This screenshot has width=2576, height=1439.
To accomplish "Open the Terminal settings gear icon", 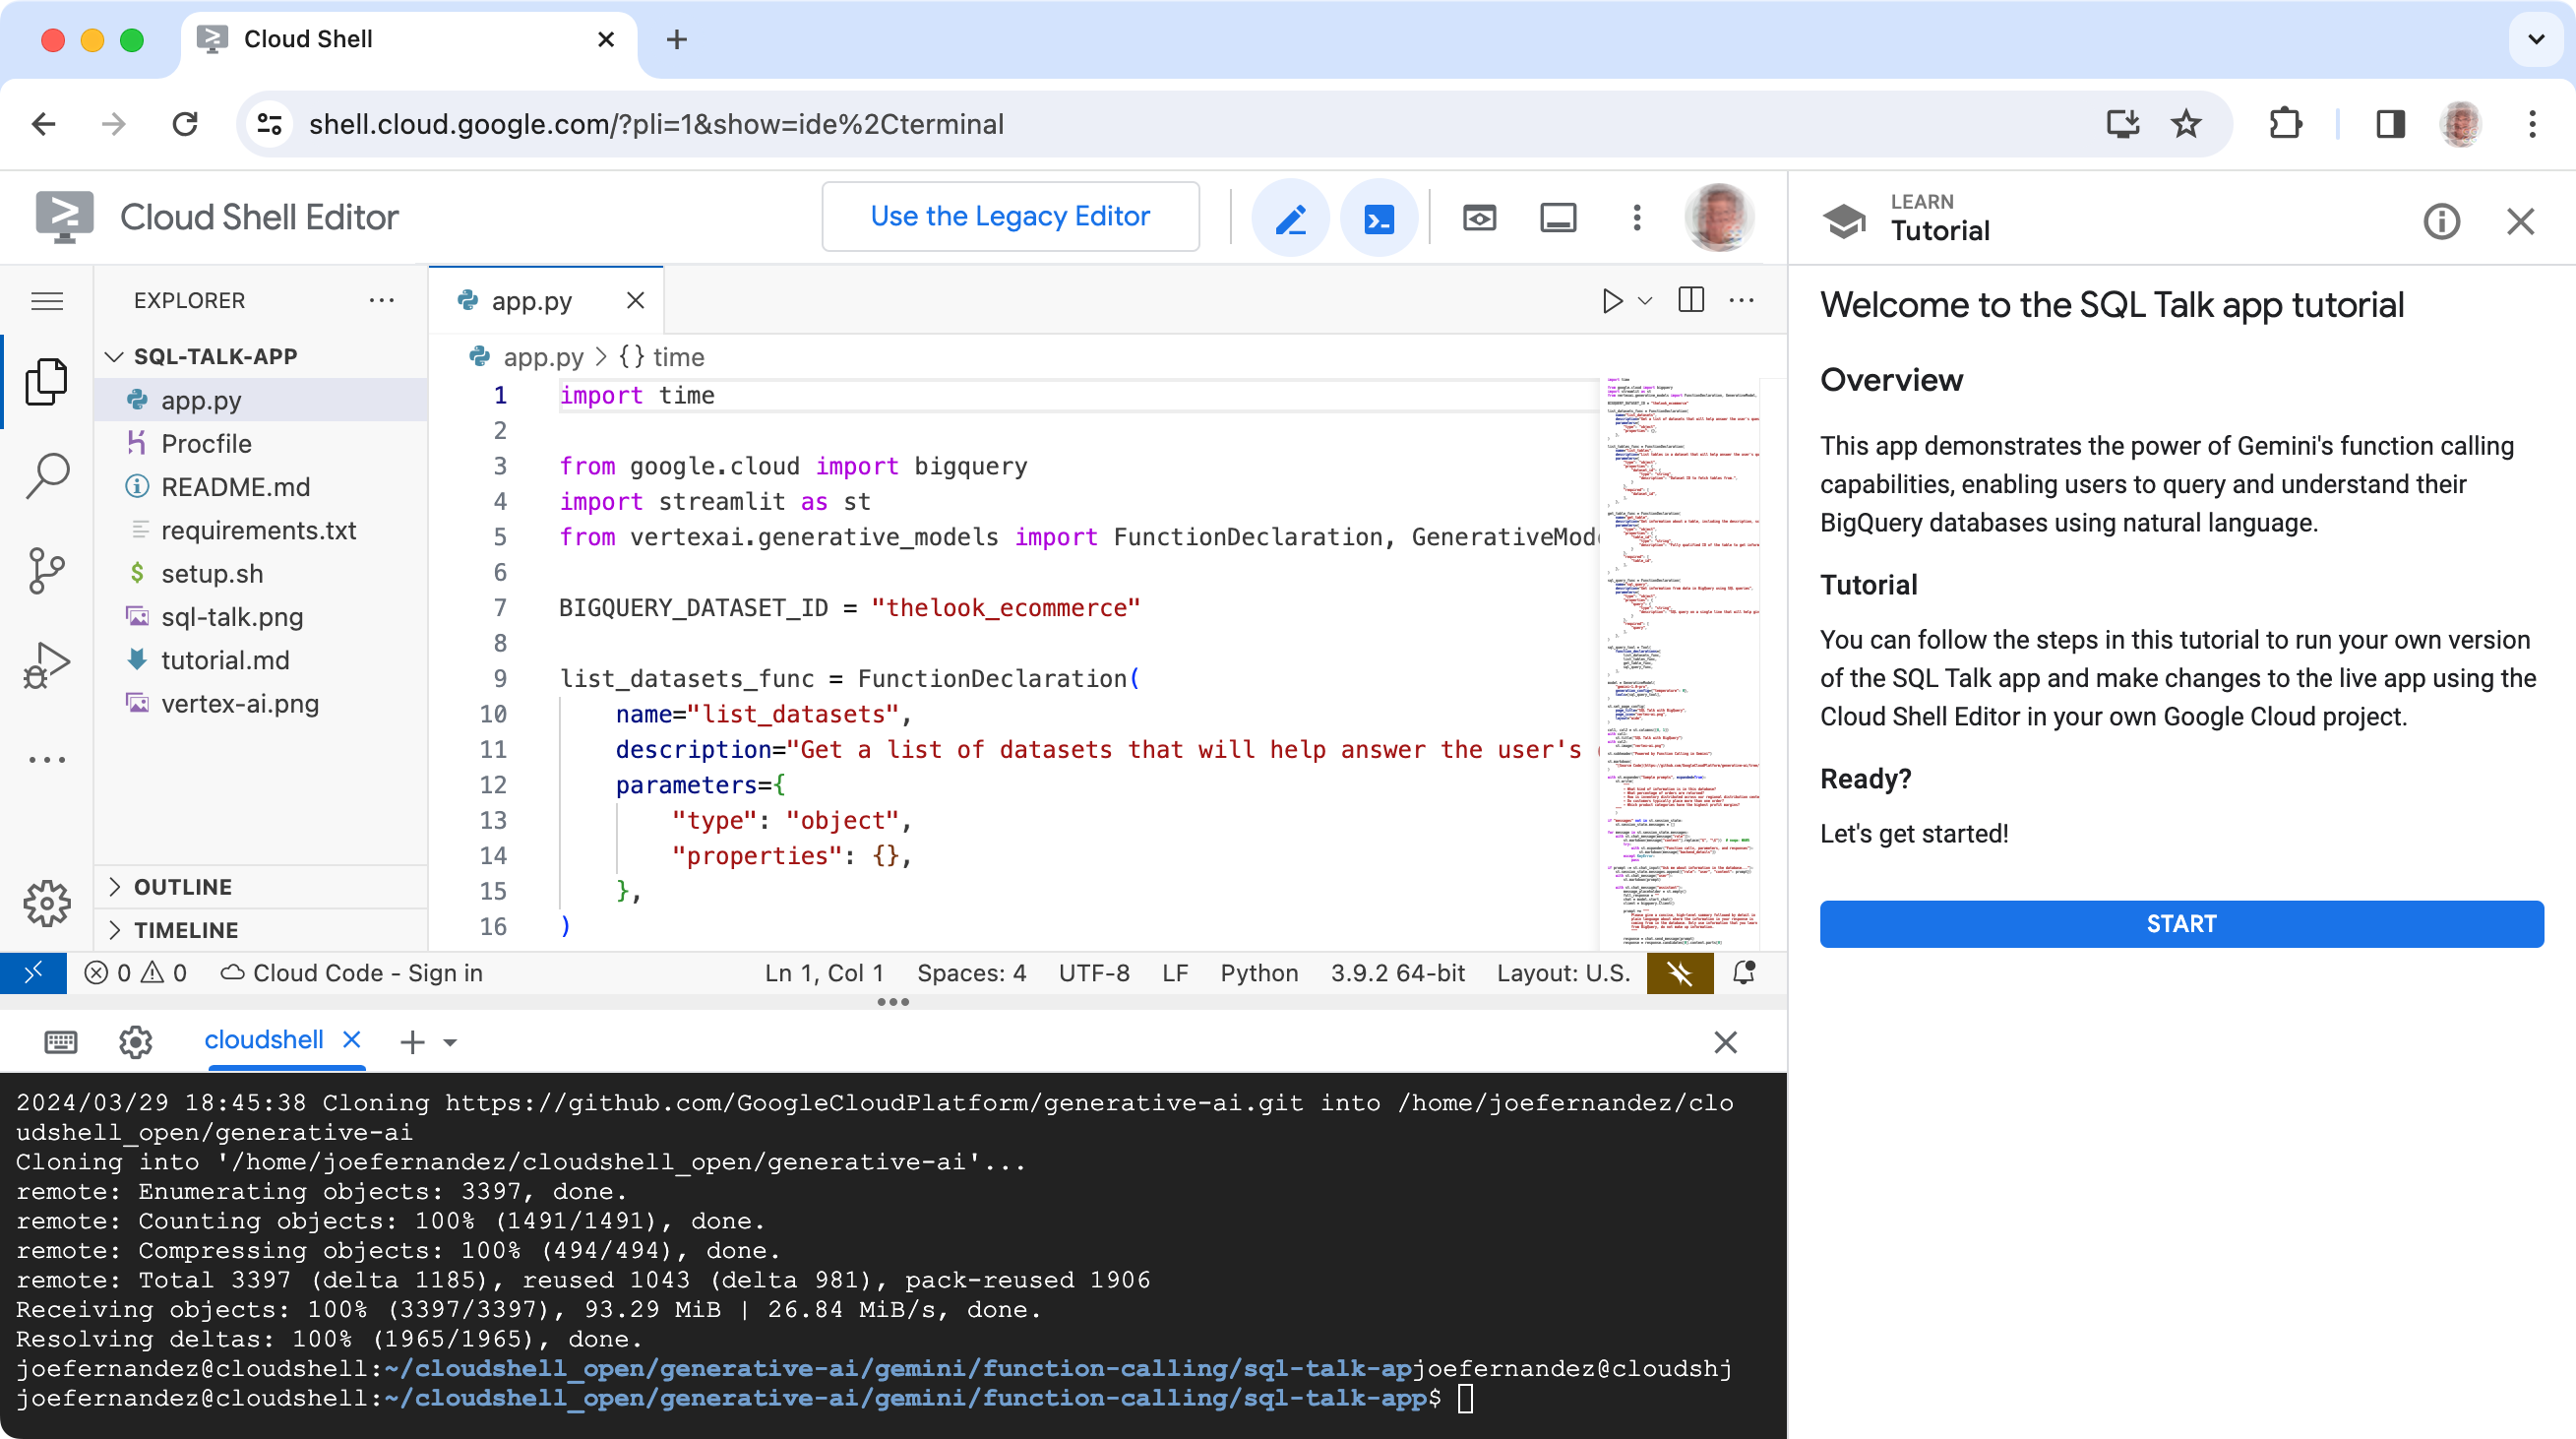I will tap(135, 1040).
